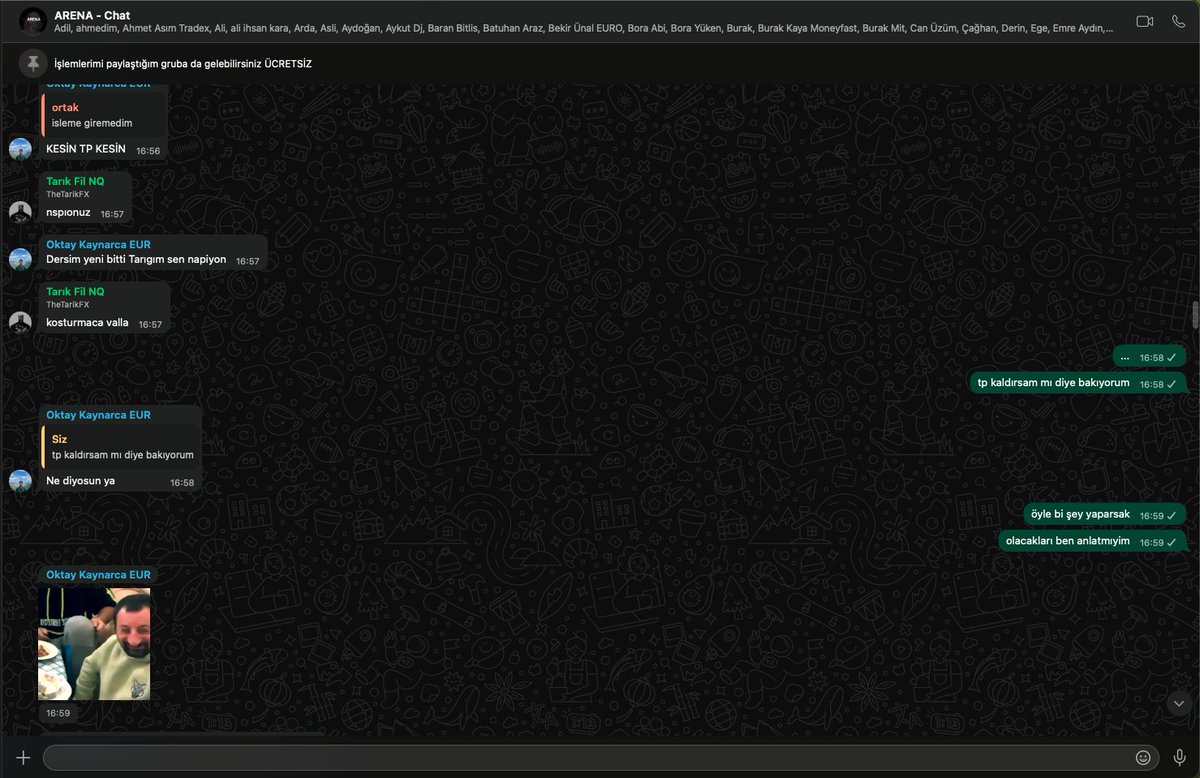This screenshot has width=1200, height=778.
Task: Click TheTarikFX label under first Tarık name
Action: click(x=68, y=194)
